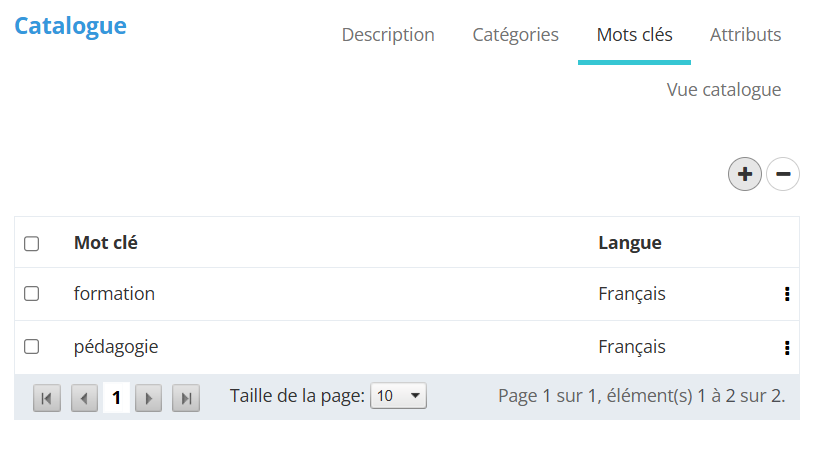The width and height of the screenshot is (815, 449).
Task: Sort by the Langue column header
Action: (x=629, y=242)
